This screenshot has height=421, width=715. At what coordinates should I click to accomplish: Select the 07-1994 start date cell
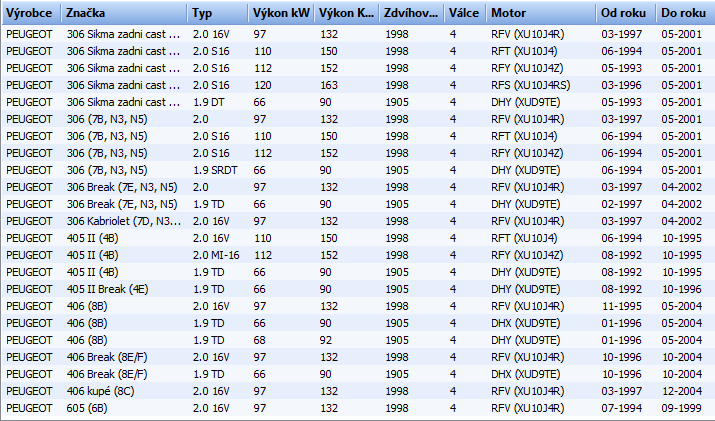622,408
